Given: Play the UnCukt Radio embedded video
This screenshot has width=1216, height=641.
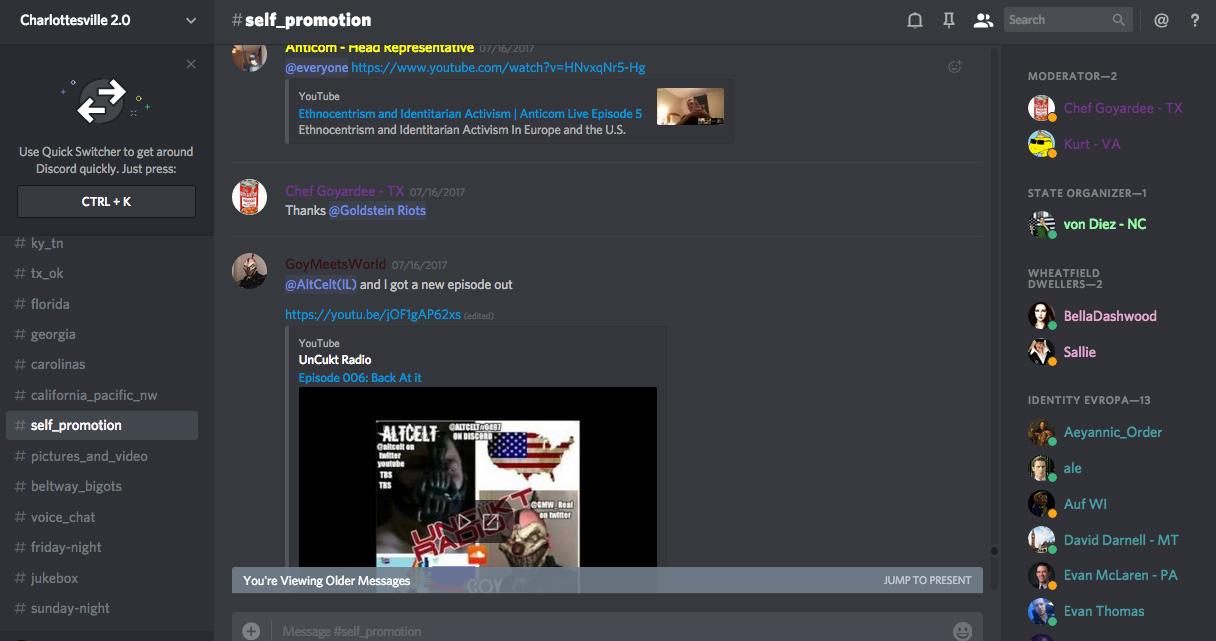Looking at the screenshot, I should (x=465, y=521).
